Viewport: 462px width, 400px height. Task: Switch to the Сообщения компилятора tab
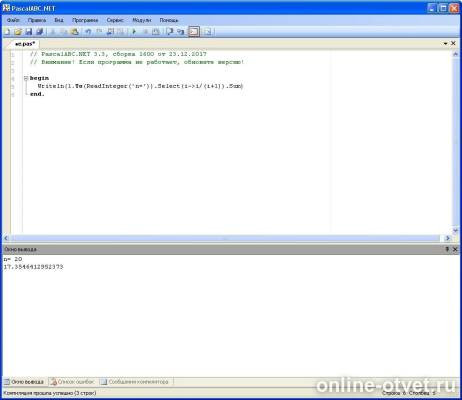coord(135,382)
